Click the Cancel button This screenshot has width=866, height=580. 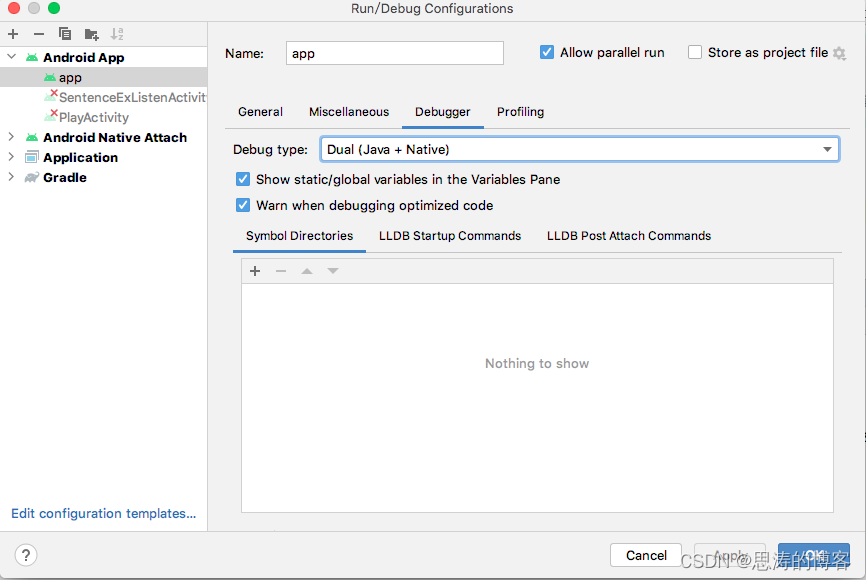click(x=646, y=555)
